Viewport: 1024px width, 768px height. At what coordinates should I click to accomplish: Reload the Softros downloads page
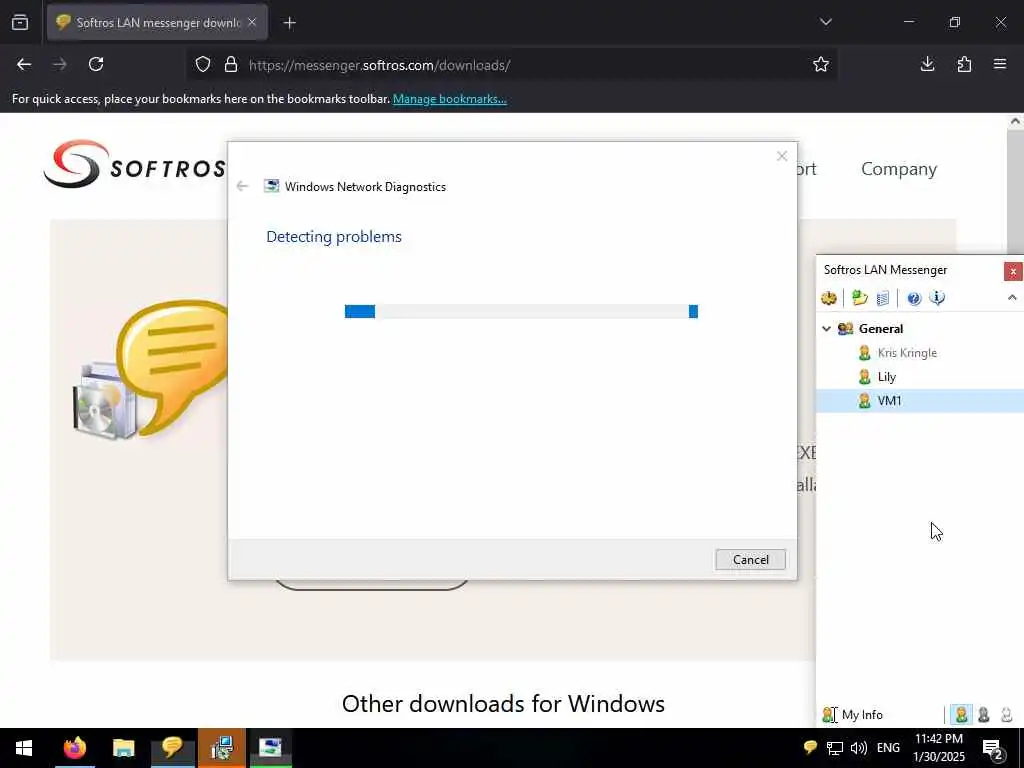tap(96, 64)
